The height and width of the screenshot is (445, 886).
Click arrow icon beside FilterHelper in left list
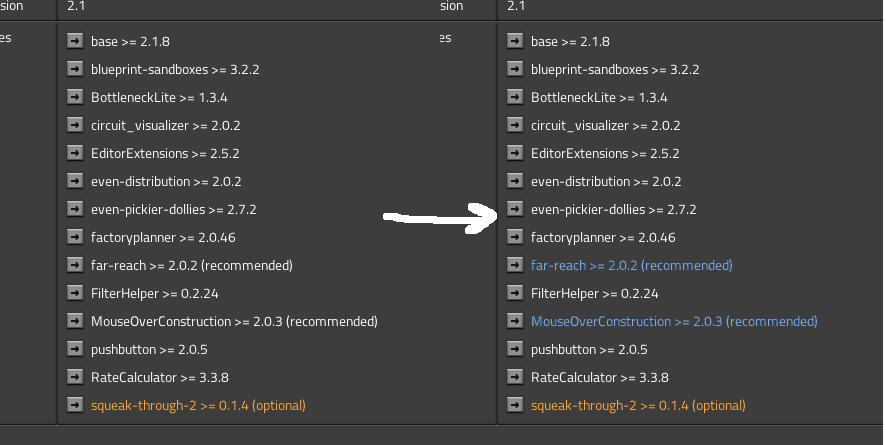tap(75, 293)
